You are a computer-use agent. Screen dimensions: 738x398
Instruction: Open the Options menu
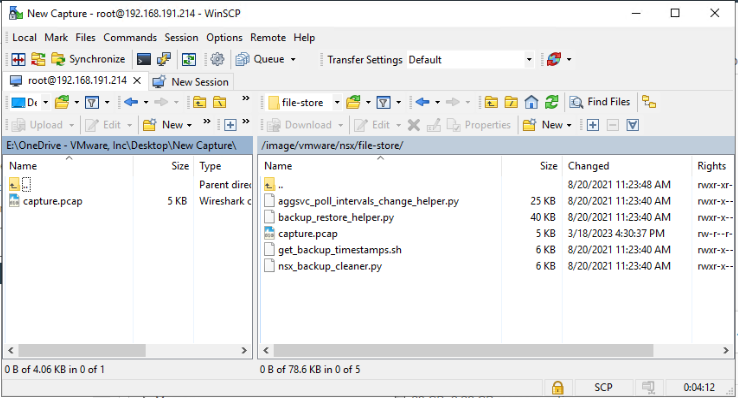224,38
